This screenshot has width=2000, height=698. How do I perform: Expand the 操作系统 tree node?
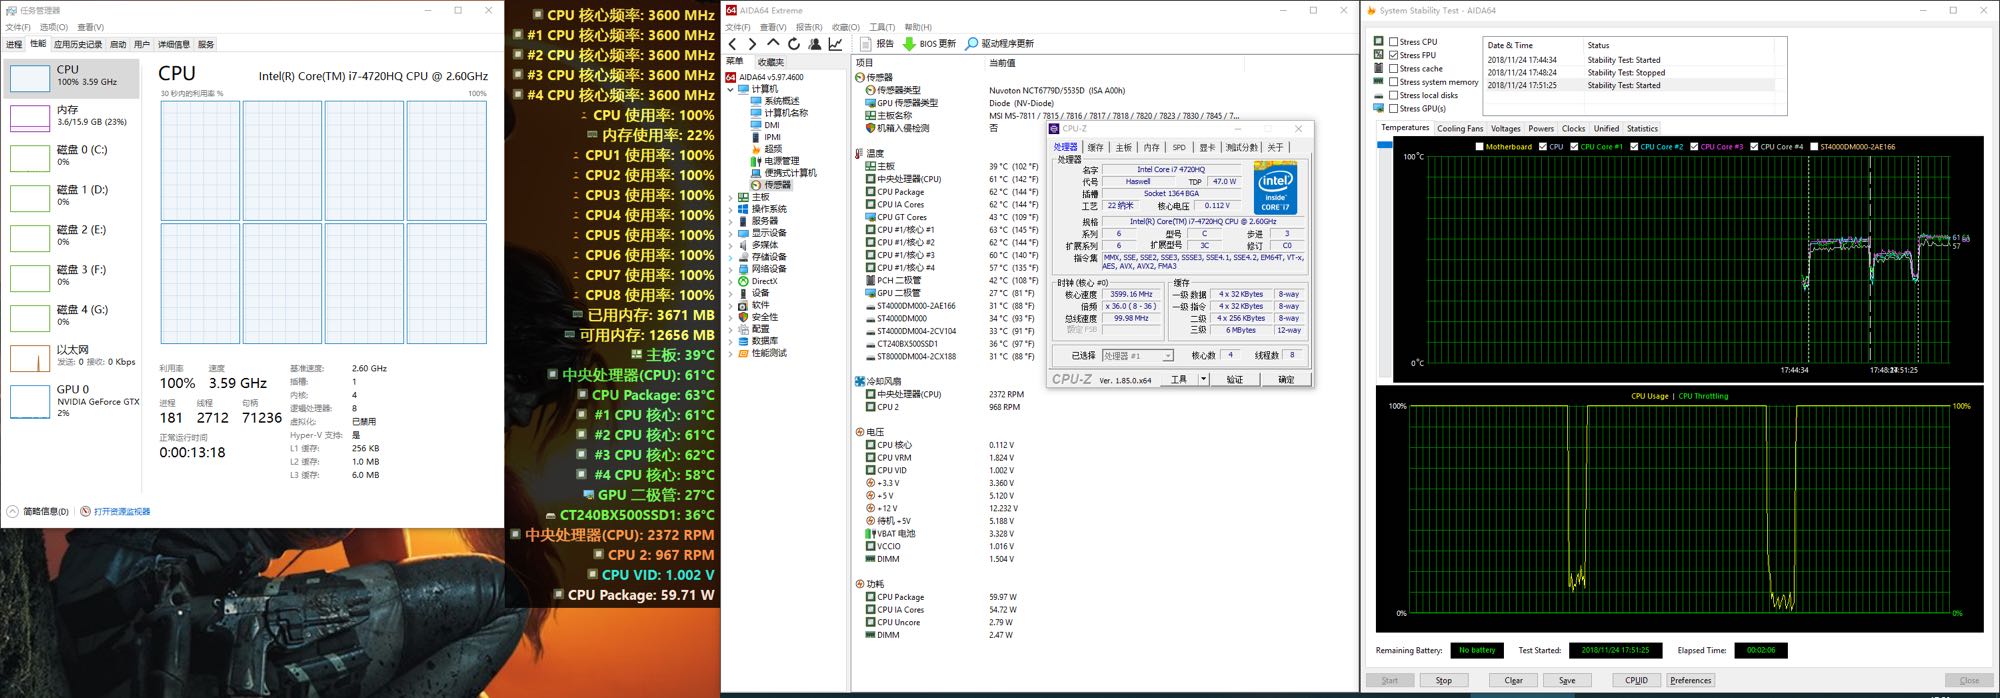731,209
